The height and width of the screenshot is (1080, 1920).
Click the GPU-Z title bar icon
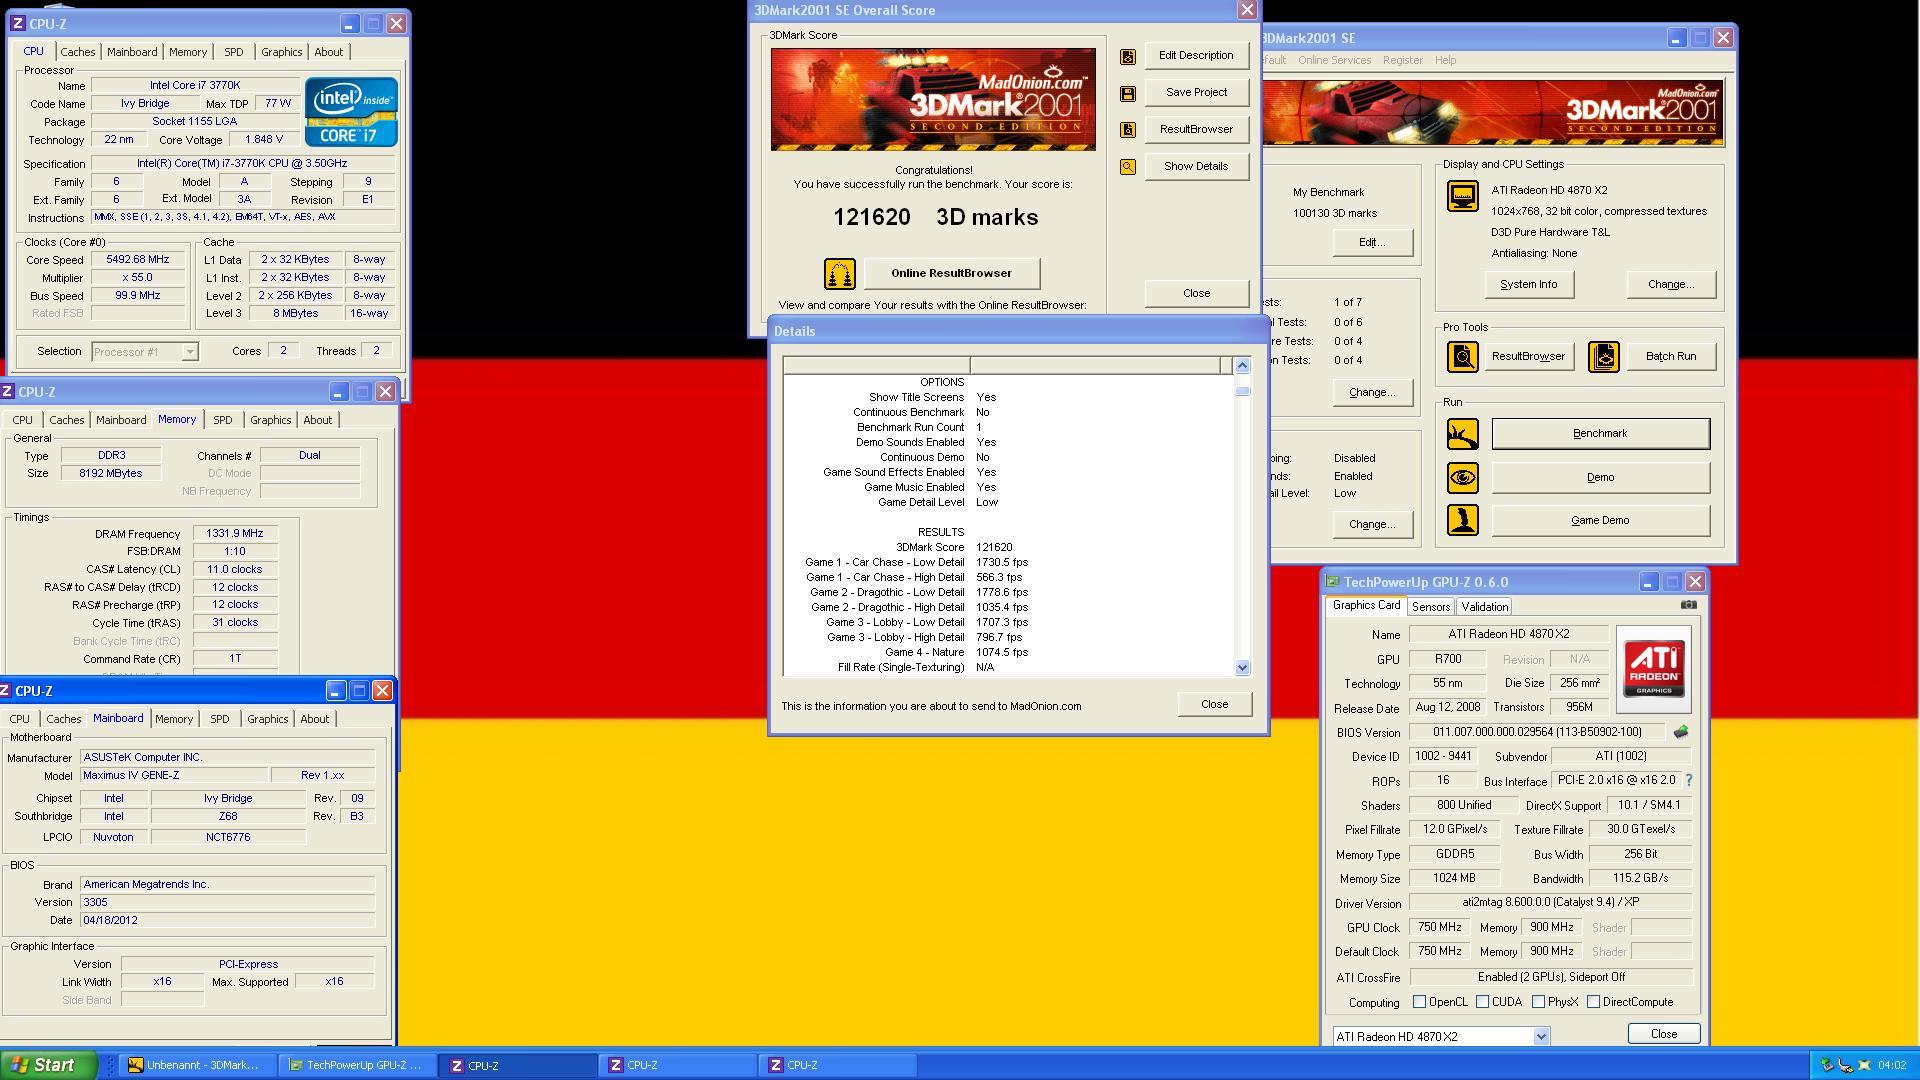point(1333,582)
